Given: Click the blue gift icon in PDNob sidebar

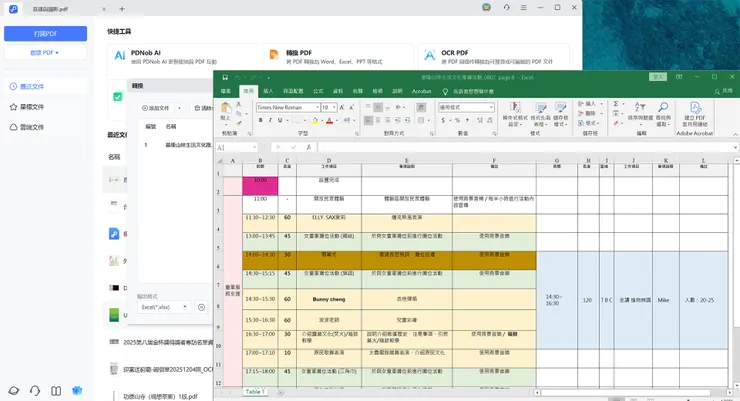Looking at the screenshot, I should (77, 391).
